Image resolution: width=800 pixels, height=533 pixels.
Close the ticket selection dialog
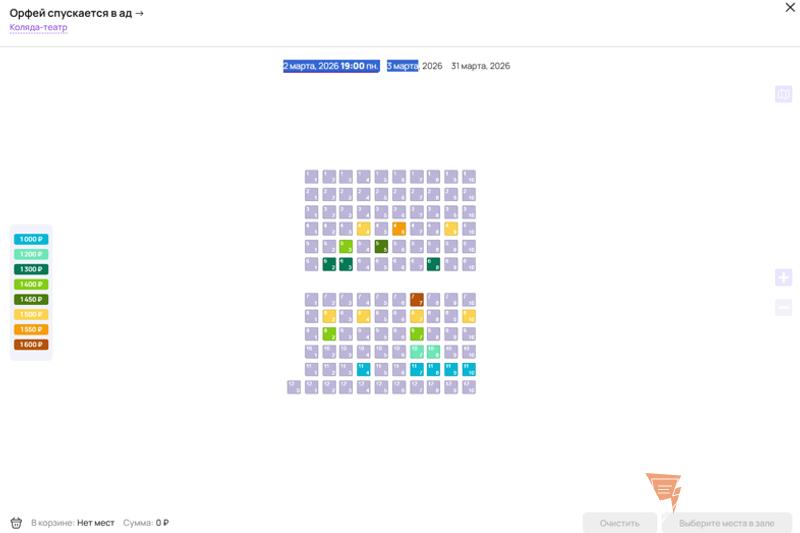point(789,8)
